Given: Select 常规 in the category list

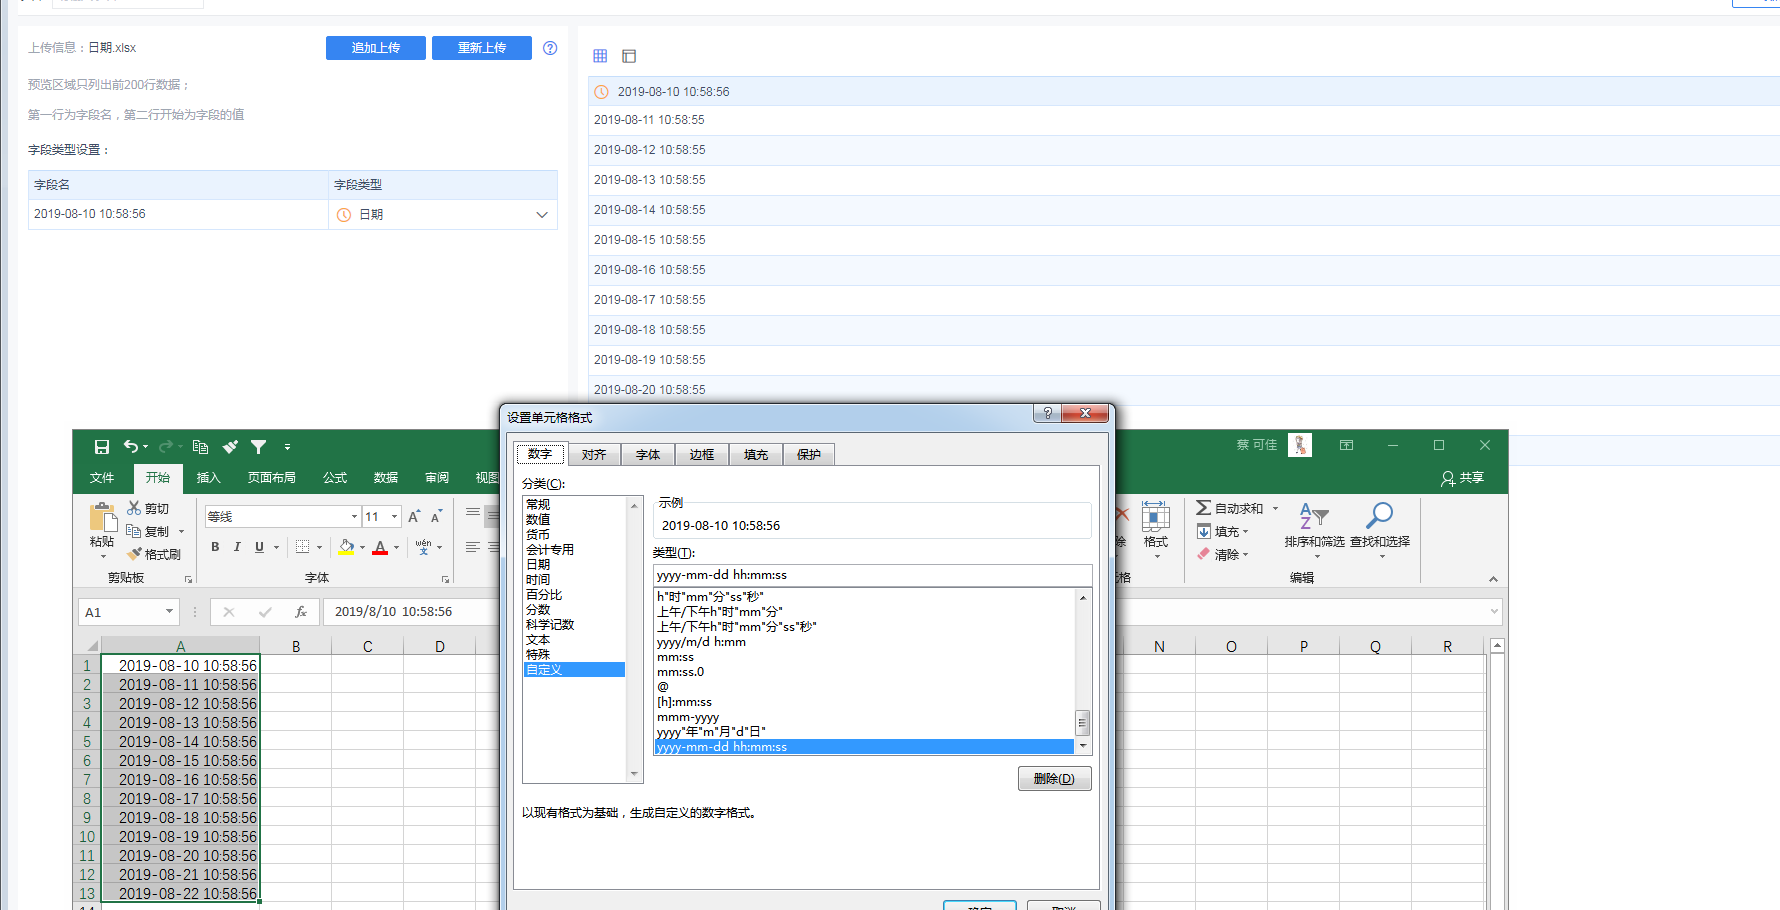Looking at the screenshot, I should point(538,505).
